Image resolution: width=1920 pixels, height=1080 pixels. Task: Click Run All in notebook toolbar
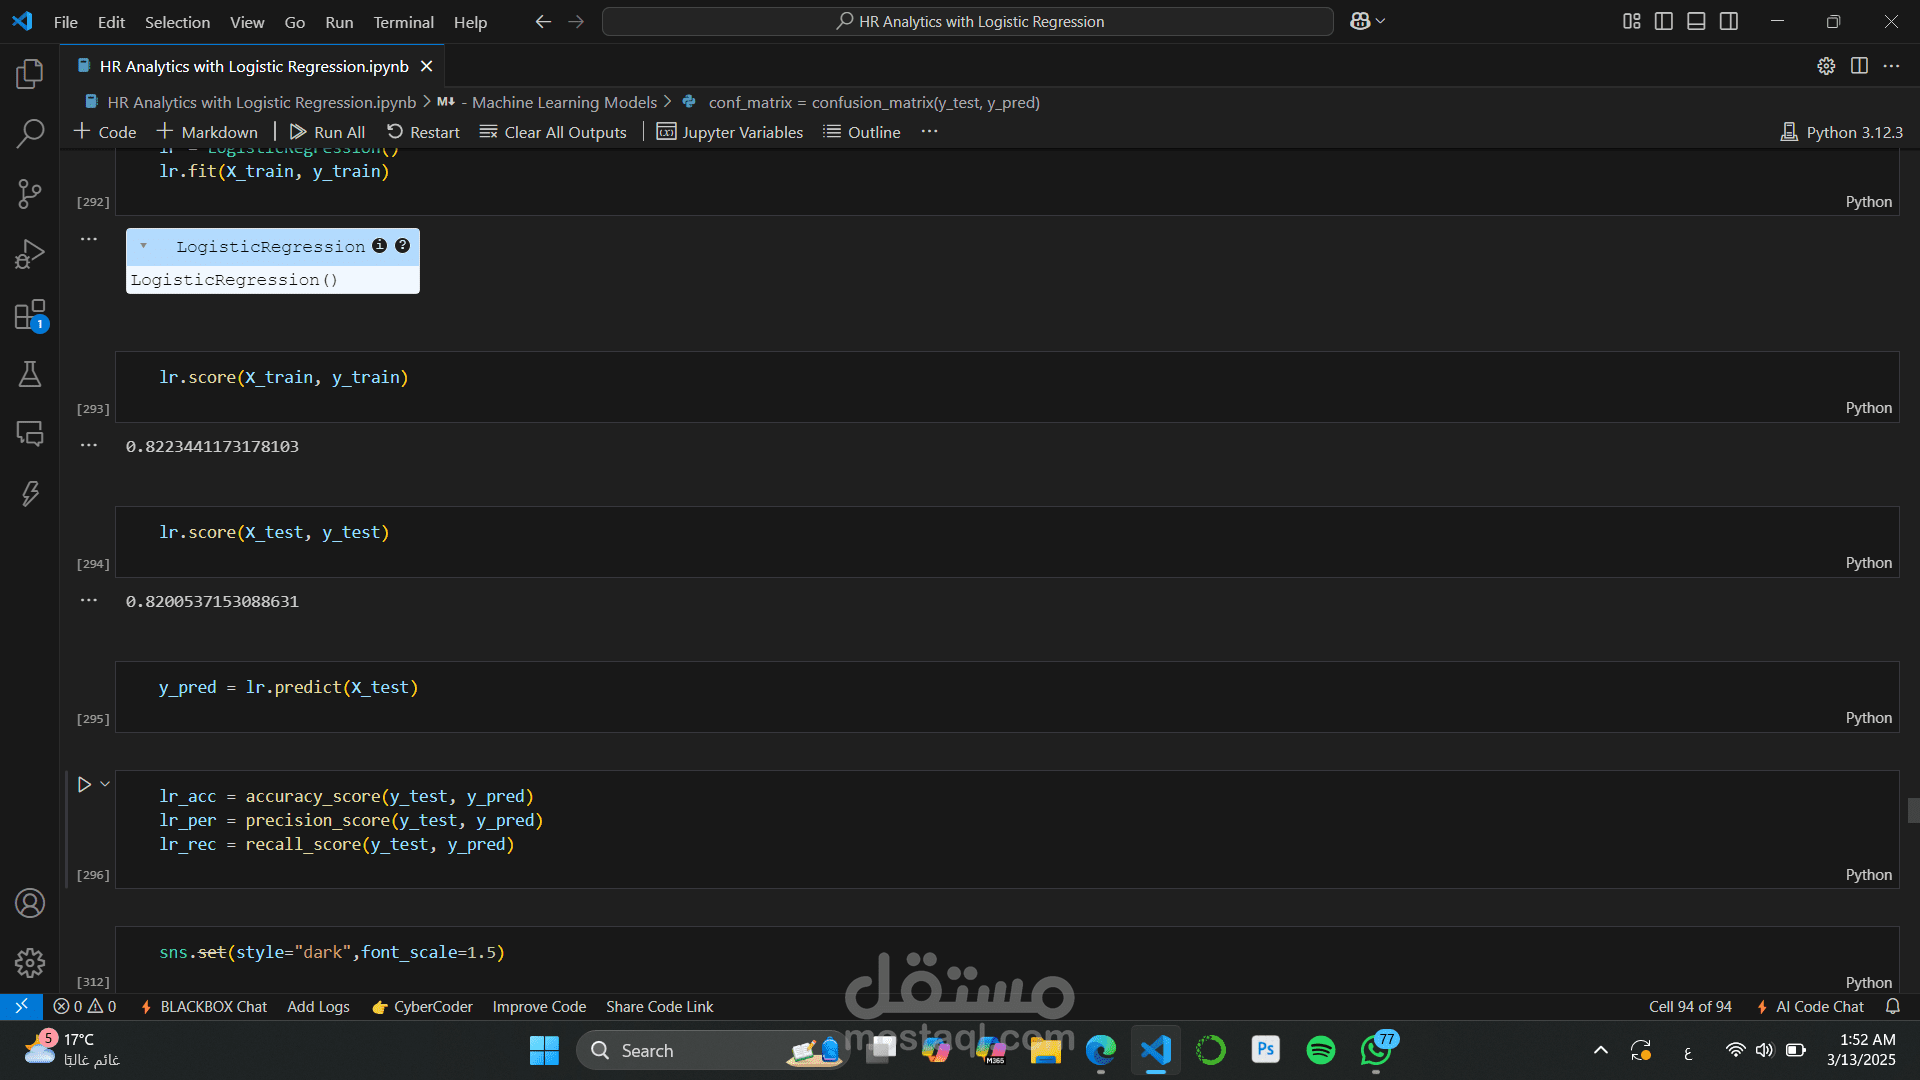click(x=327, y=132)
